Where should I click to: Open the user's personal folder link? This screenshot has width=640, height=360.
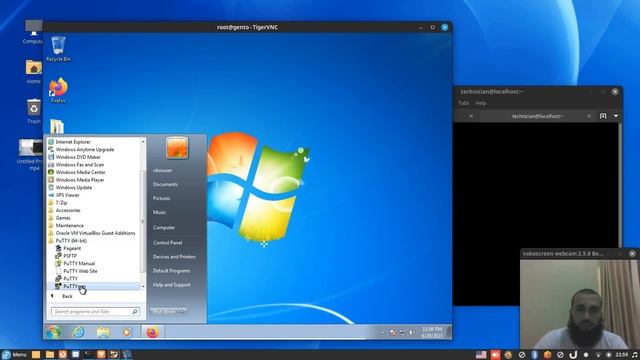[162, 170]
